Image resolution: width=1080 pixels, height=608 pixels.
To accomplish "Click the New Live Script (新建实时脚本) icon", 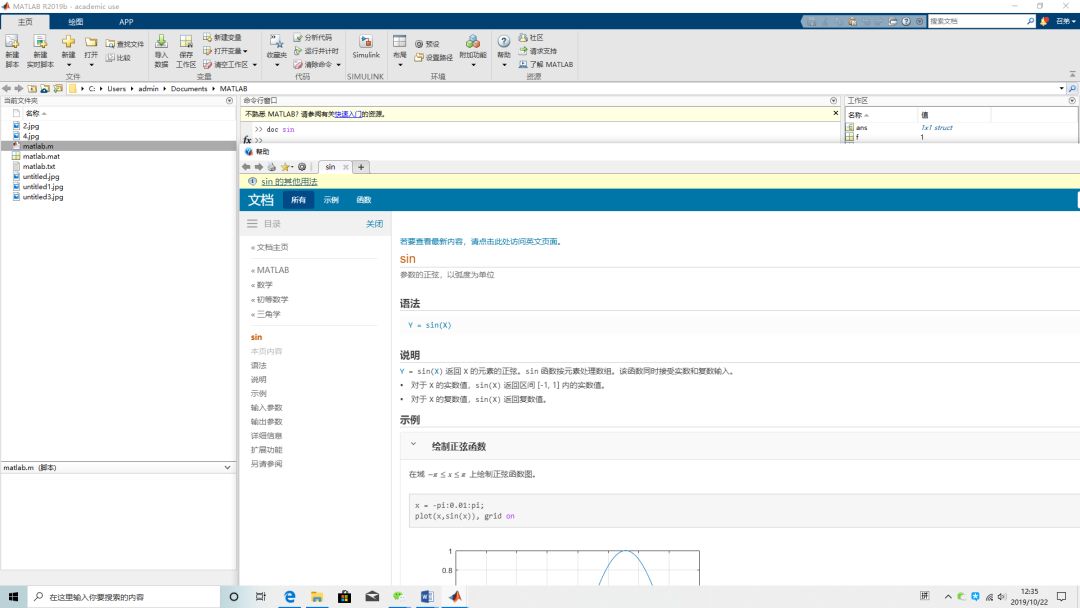I will tap(40, 43).
